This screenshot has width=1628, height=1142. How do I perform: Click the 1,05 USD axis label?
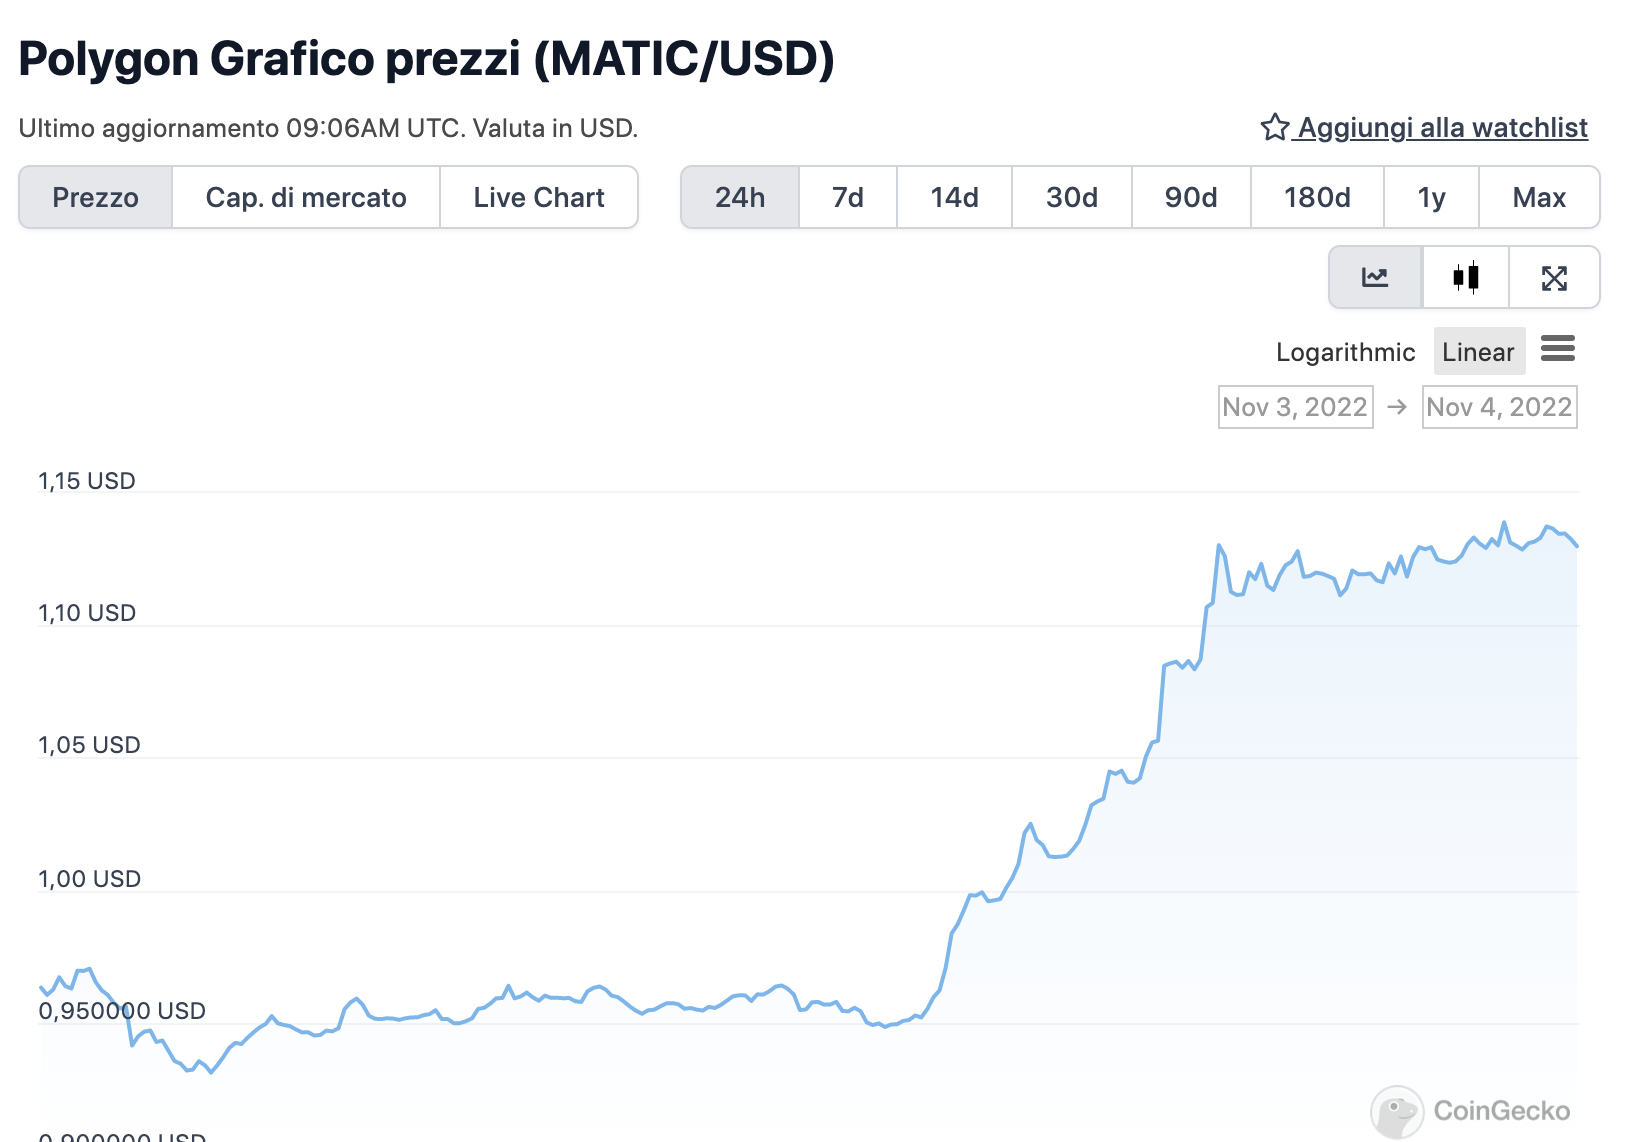(89, 745)
